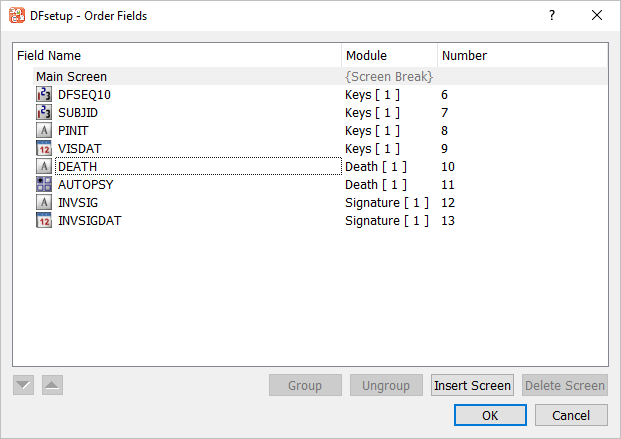Click the Insert Screen button
Screen dimensions: 621x439
(x=473, y=385)
